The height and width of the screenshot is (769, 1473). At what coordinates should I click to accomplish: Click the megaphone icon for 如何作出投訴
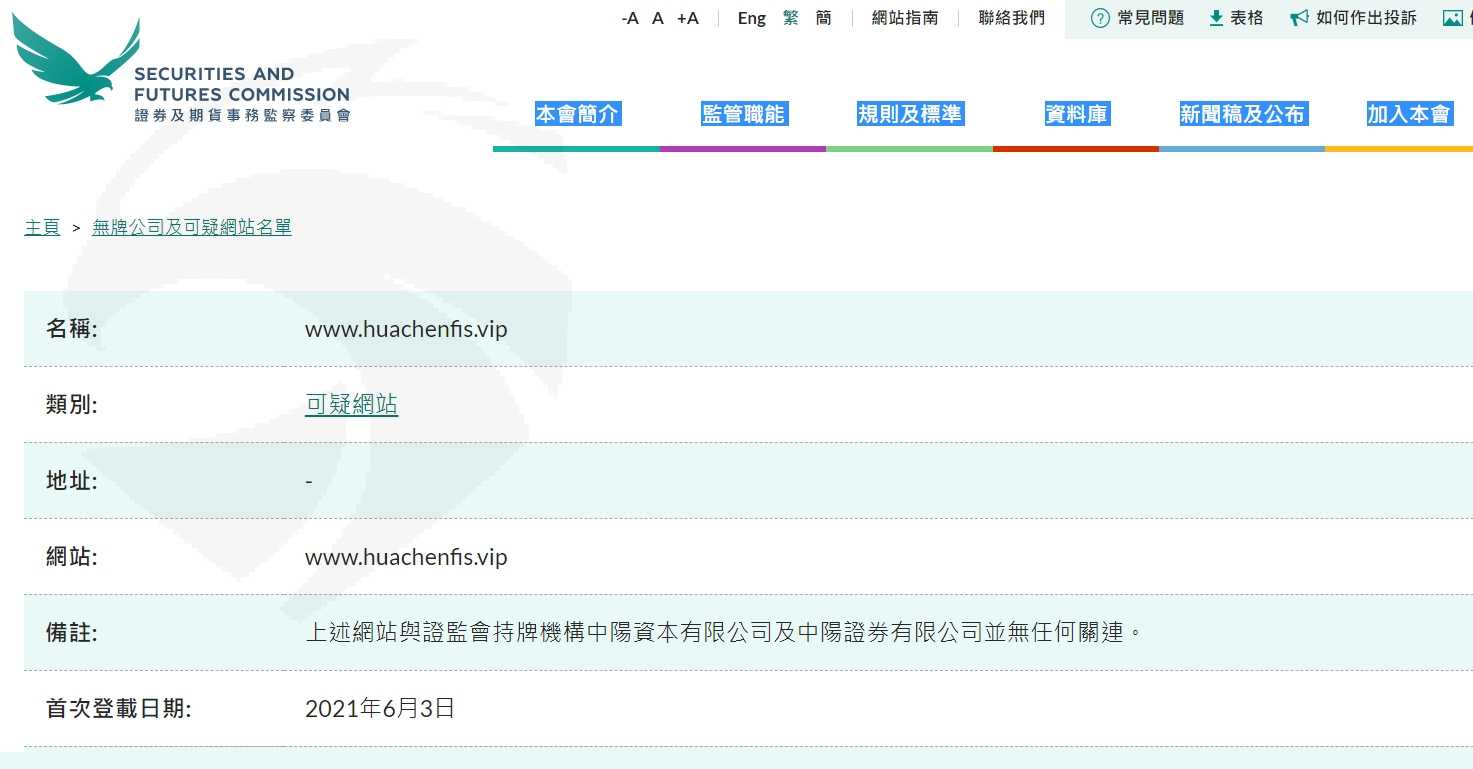point(1299,18)
